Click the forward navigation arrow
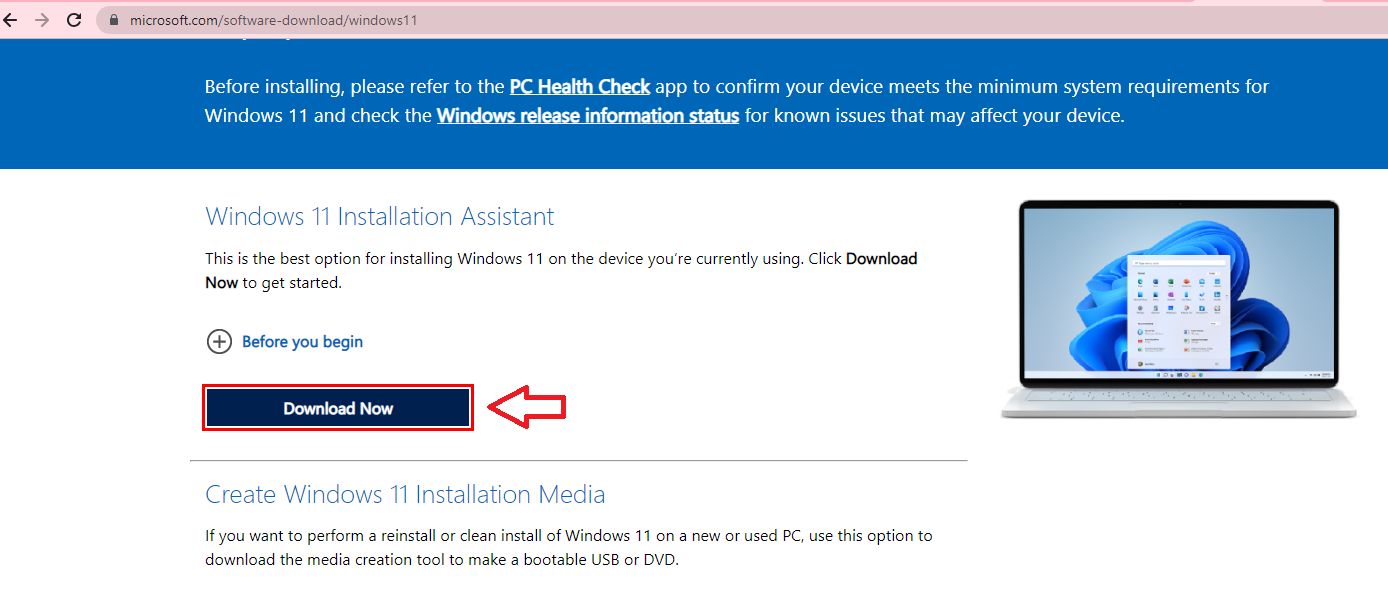This screenshot has height=597, width=1388. [44, 19]
